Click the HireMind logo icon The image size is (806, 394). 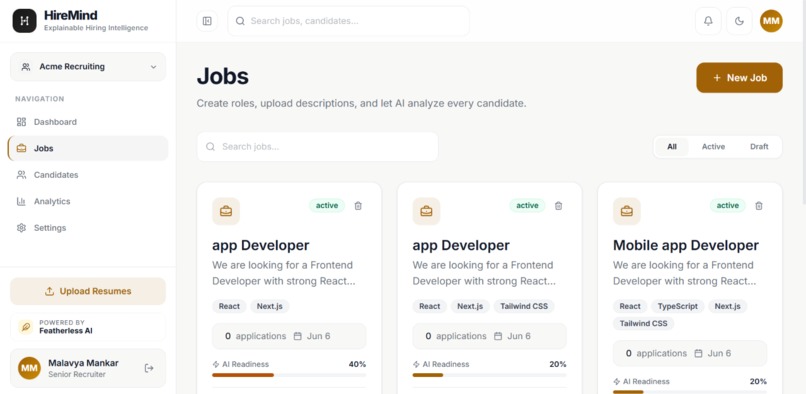(x=25, y=21)
